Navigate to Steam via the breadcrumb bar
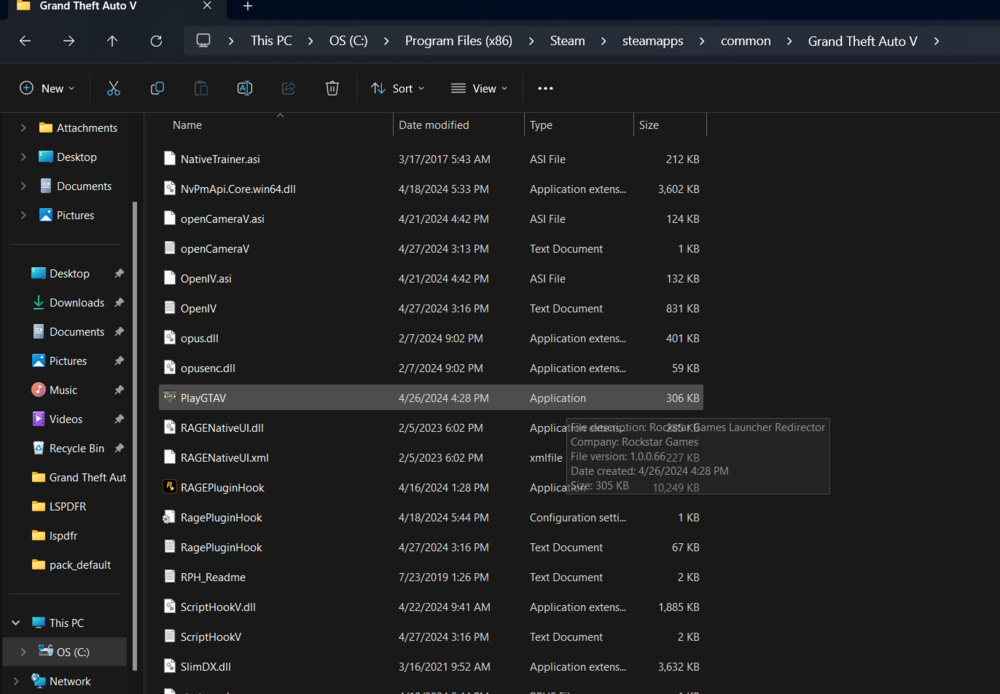Viewport: 1000px width, 694px height. tap(567, 41)
